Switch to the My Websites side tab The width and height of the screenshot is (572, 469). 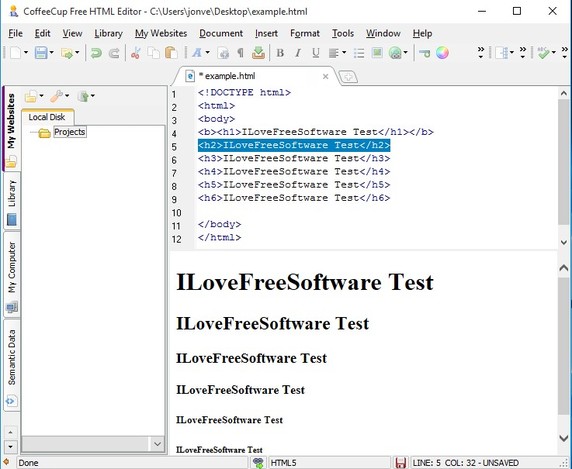pyautogui.click(x=11, y=128)
